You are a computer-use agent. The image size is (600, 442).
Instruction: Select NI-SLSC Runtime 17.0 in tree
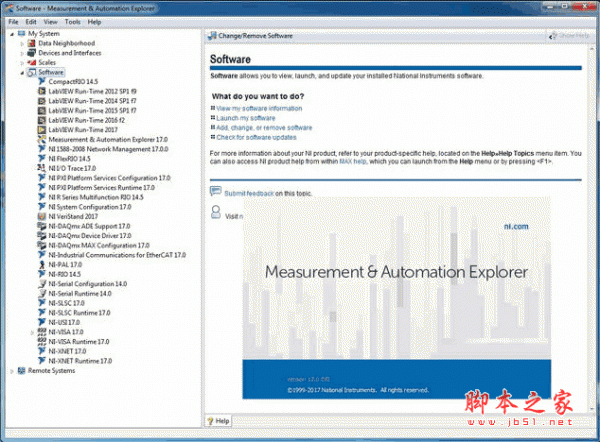(x=79, y=313)
